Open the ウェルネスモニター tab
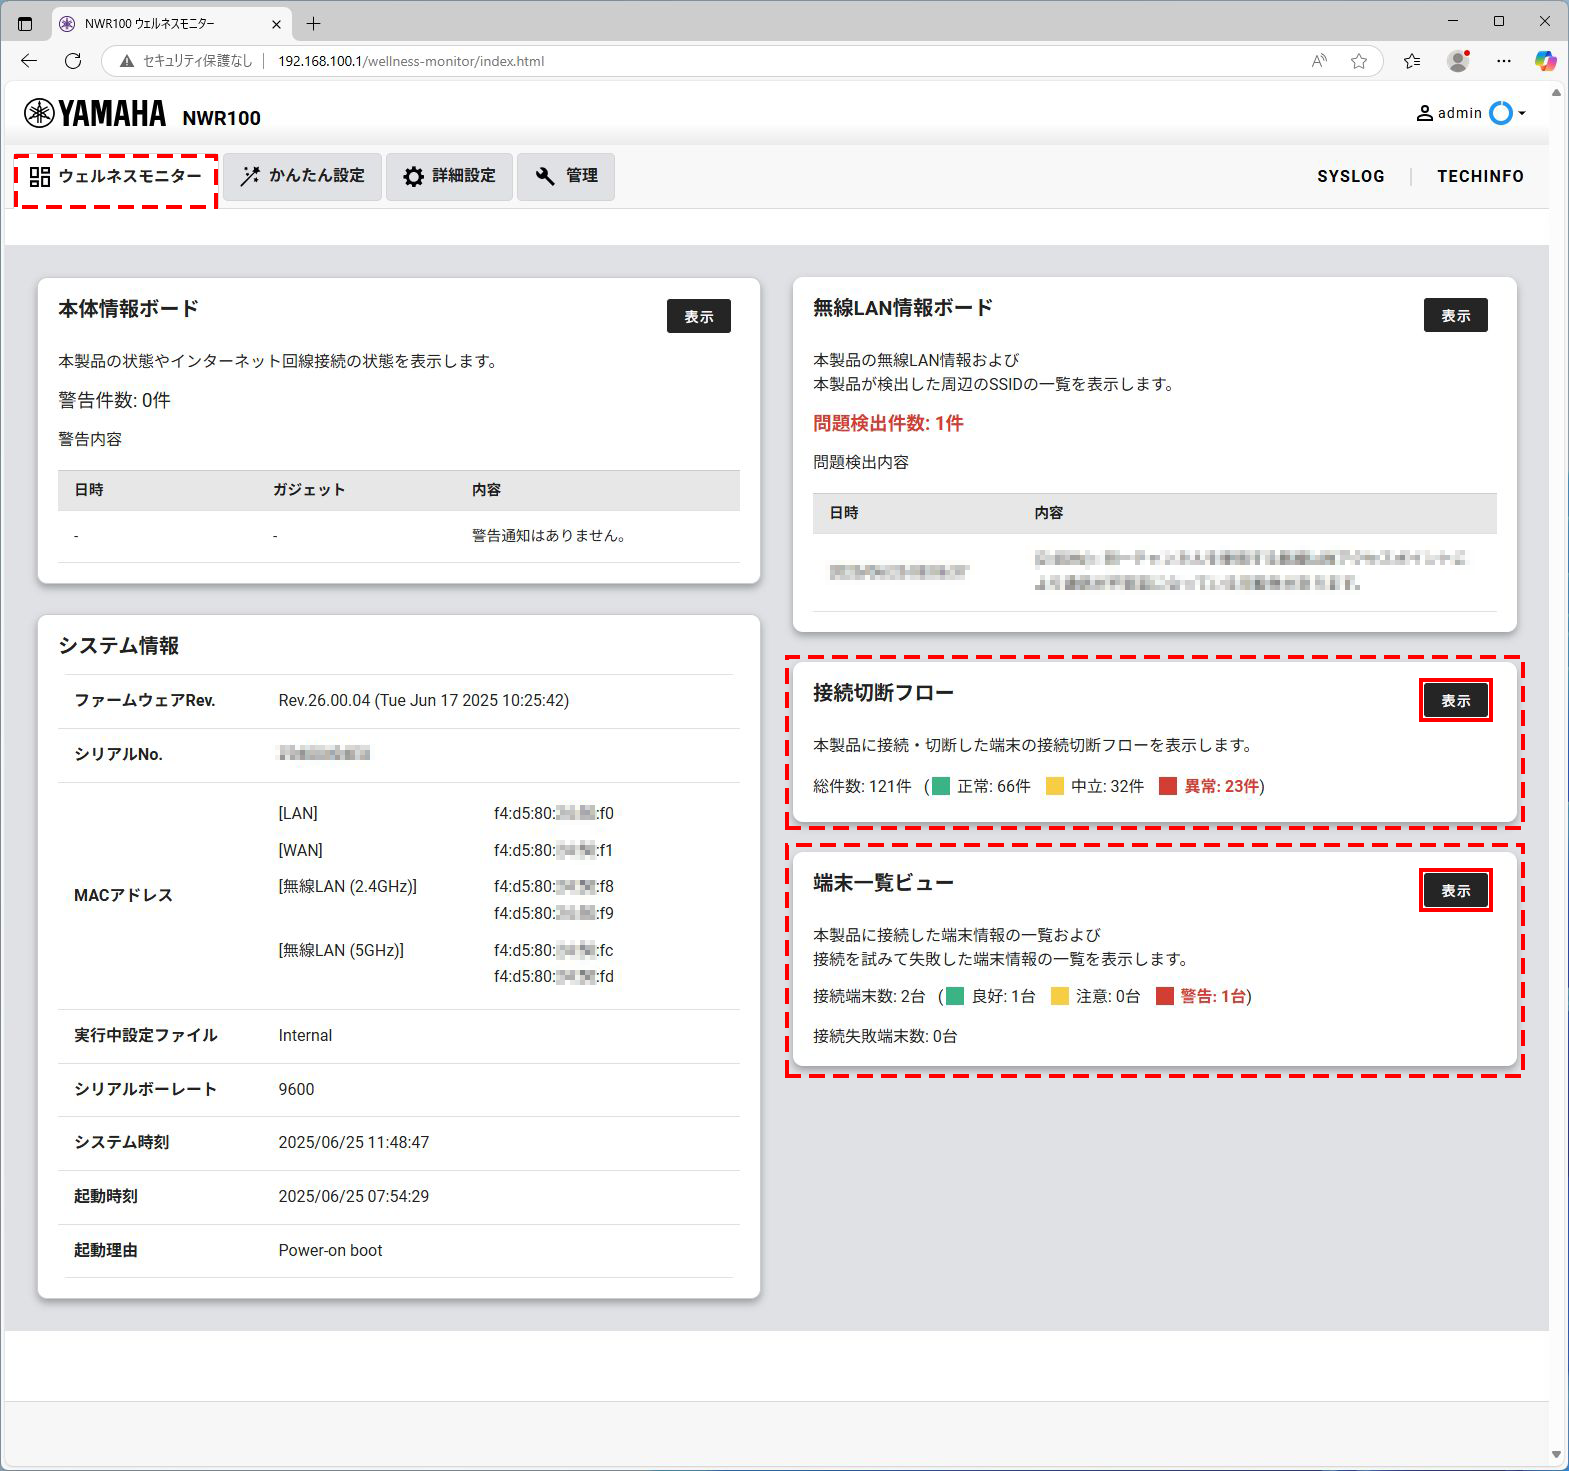Screen dimensions: 1569x1471 click(116, 177)
